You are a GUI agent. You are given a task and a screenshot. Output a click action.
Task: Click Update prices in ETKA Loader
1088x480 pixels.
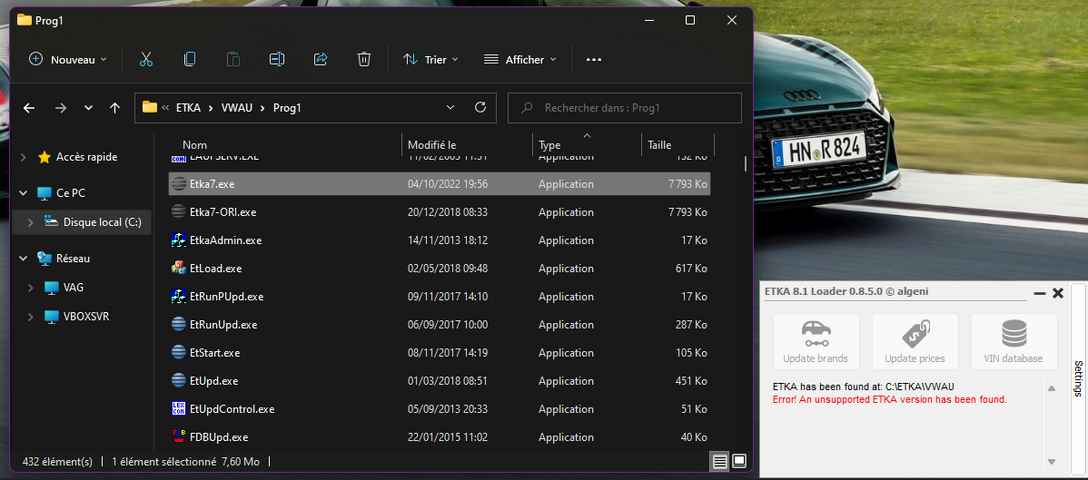pyautogui.click(x=915, y=341)
